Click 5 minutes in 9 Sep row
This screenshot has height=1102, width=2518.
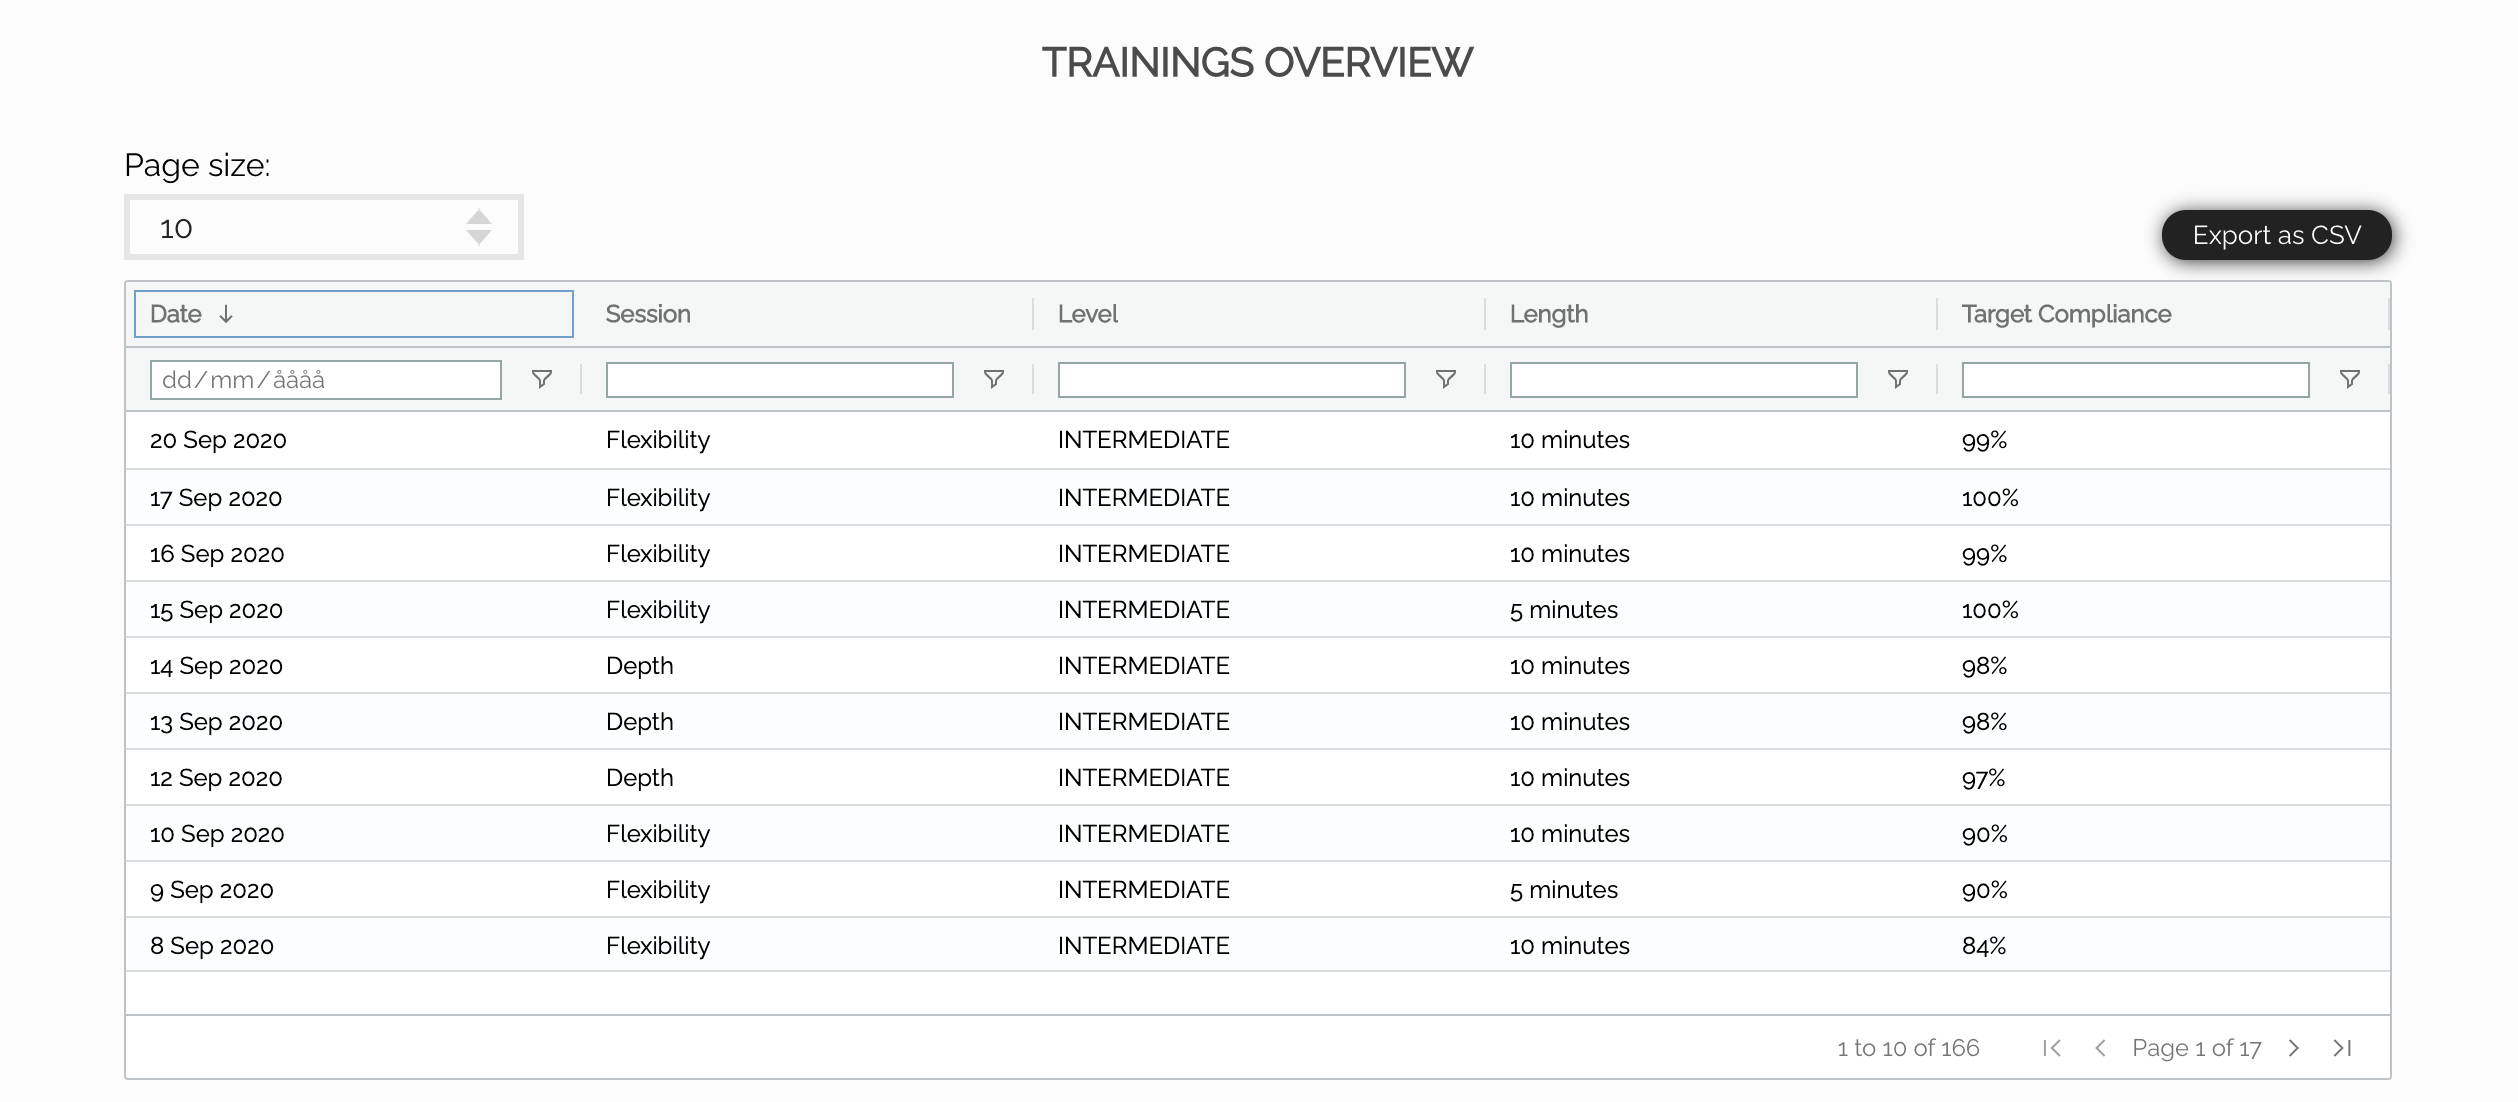(x=1564, y=890)
